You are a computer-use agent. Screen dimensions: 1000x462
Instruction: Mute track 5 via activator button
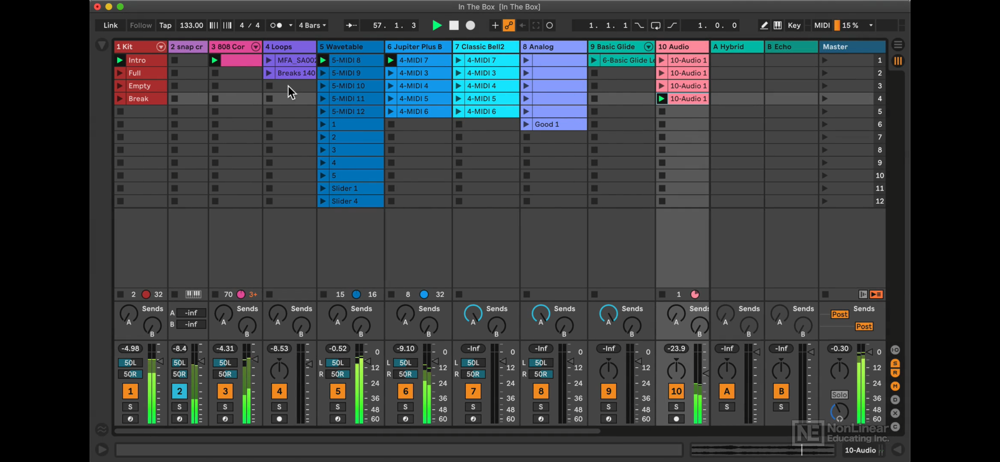(x=338, y=391)
